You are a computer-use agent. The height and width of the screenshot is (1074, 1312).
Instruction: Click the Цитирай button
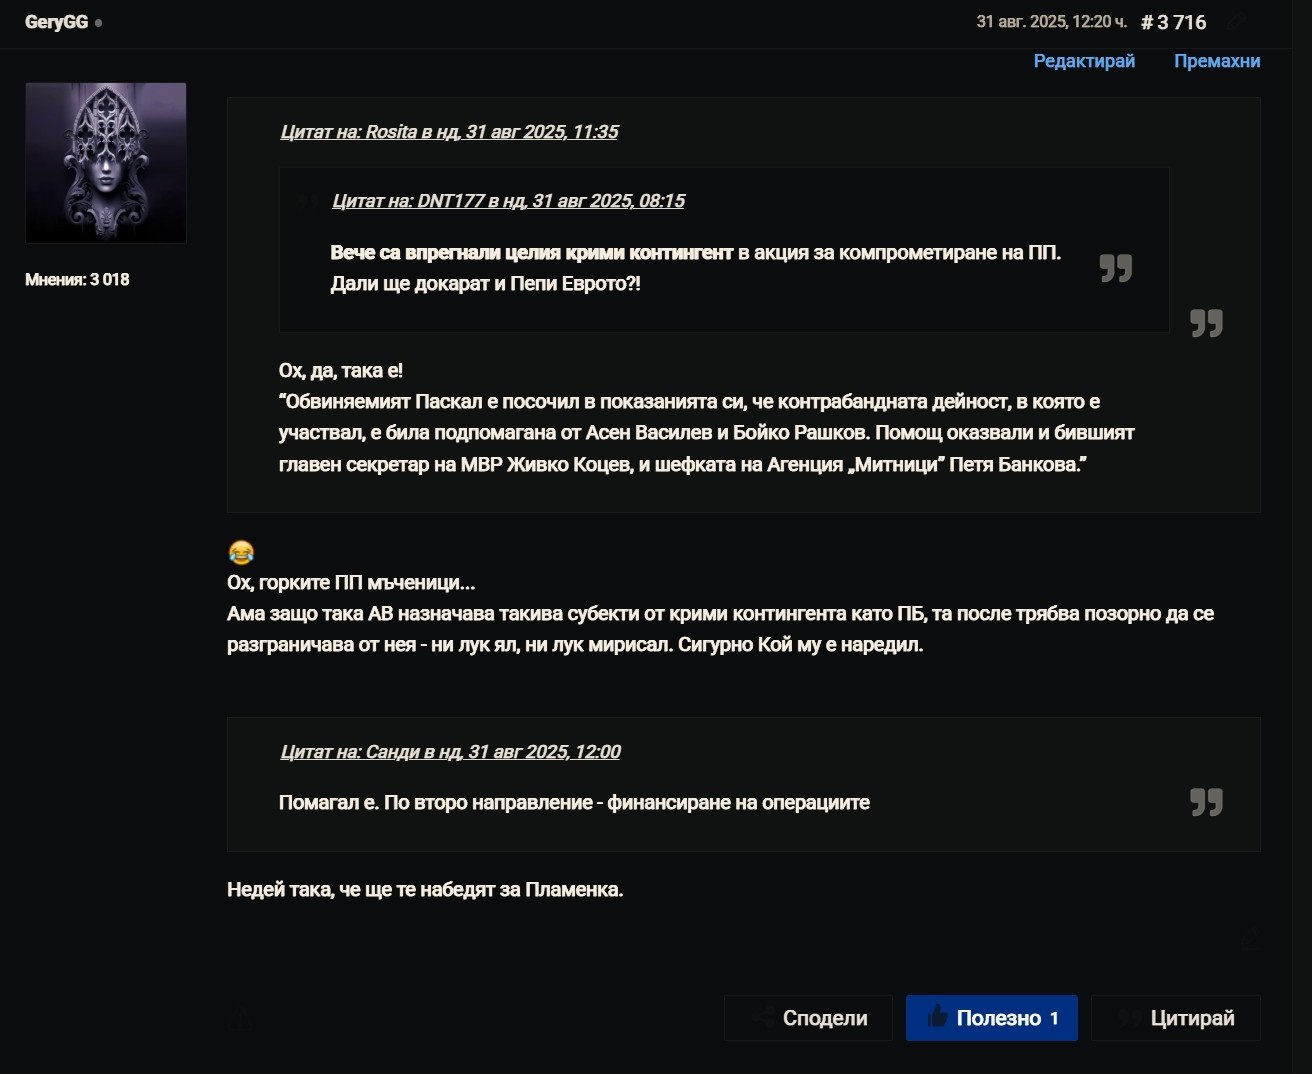click(x=1175, y=1018)
